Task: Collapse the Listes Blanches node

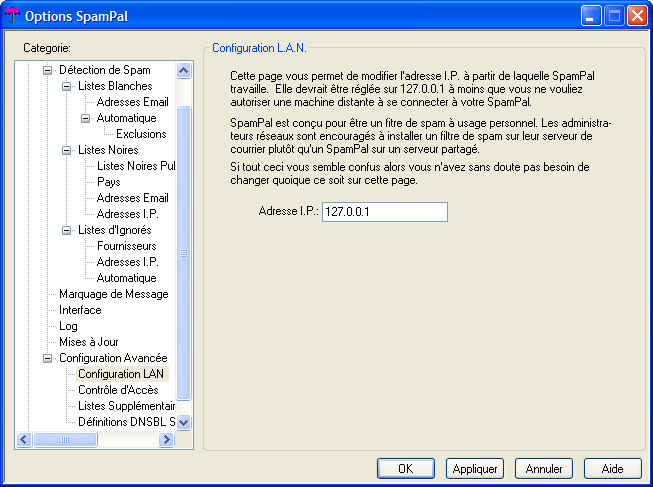Action: pyautogui.click(x=67, y=86)
